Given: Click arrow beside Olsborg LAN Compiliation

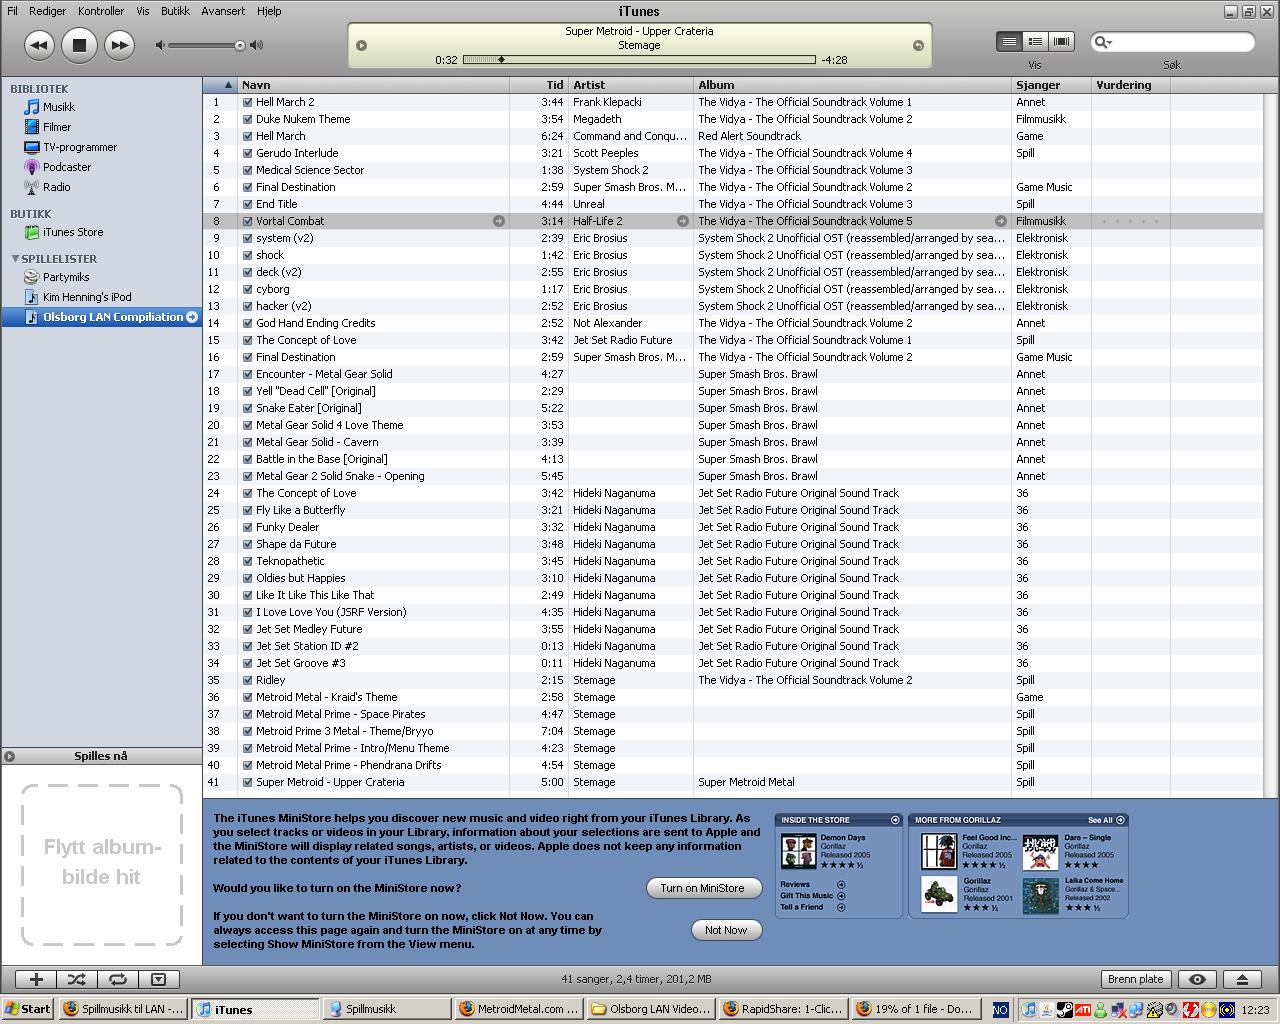Looking at the screenshot, I should point(192,317).
